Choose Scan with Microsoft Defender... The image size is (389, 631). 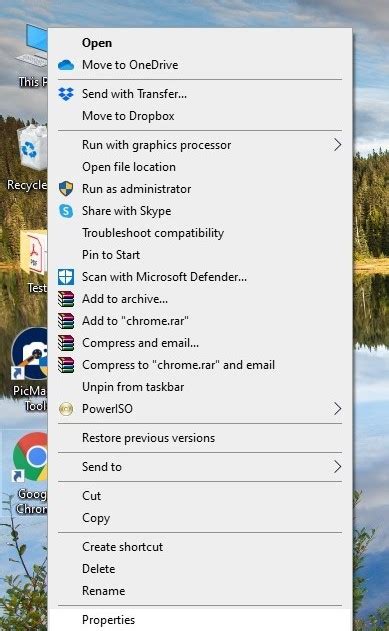pos(200,277)
